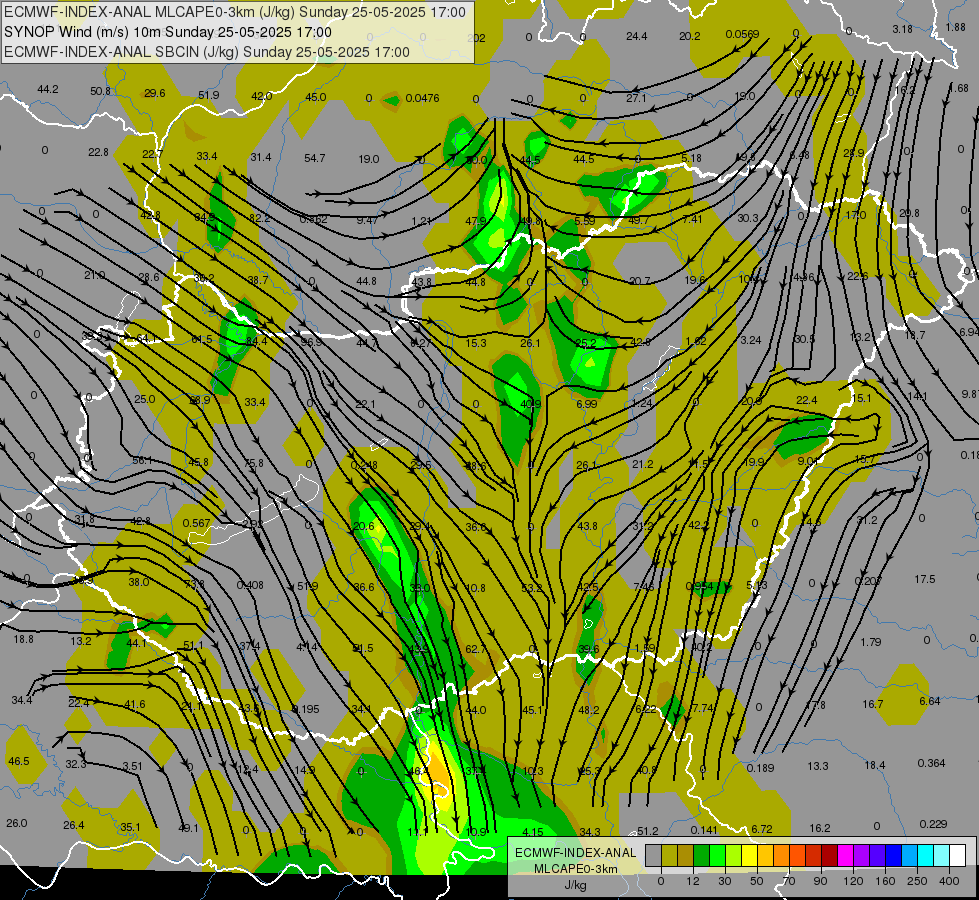The height and width of the screenshot is (900, 979).
Task: Click the map value 3.18
Action: click(x=902, y=29)
